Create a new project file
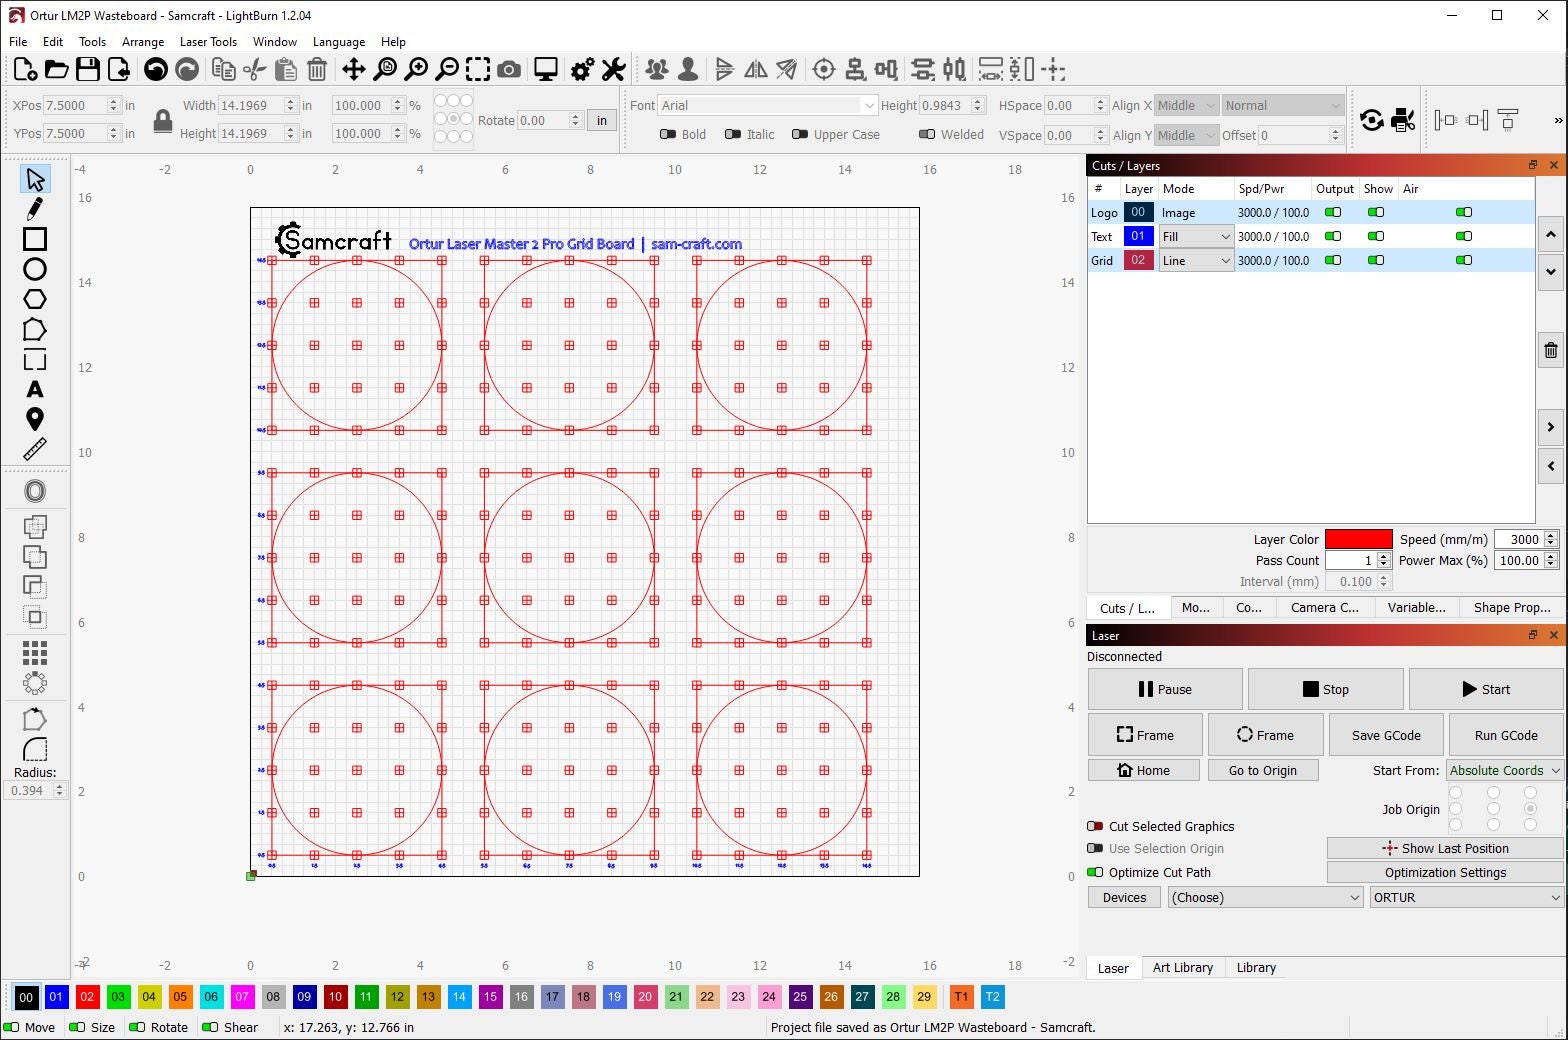This screenshot has height=1040, width=1568. [x=25, y=69]
